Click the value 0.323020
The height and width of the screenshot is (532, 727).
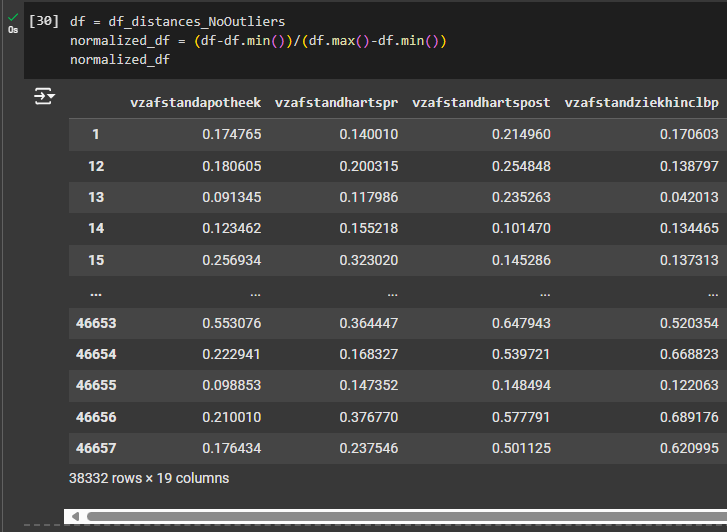pyautogui.click(x=369, y=260)
